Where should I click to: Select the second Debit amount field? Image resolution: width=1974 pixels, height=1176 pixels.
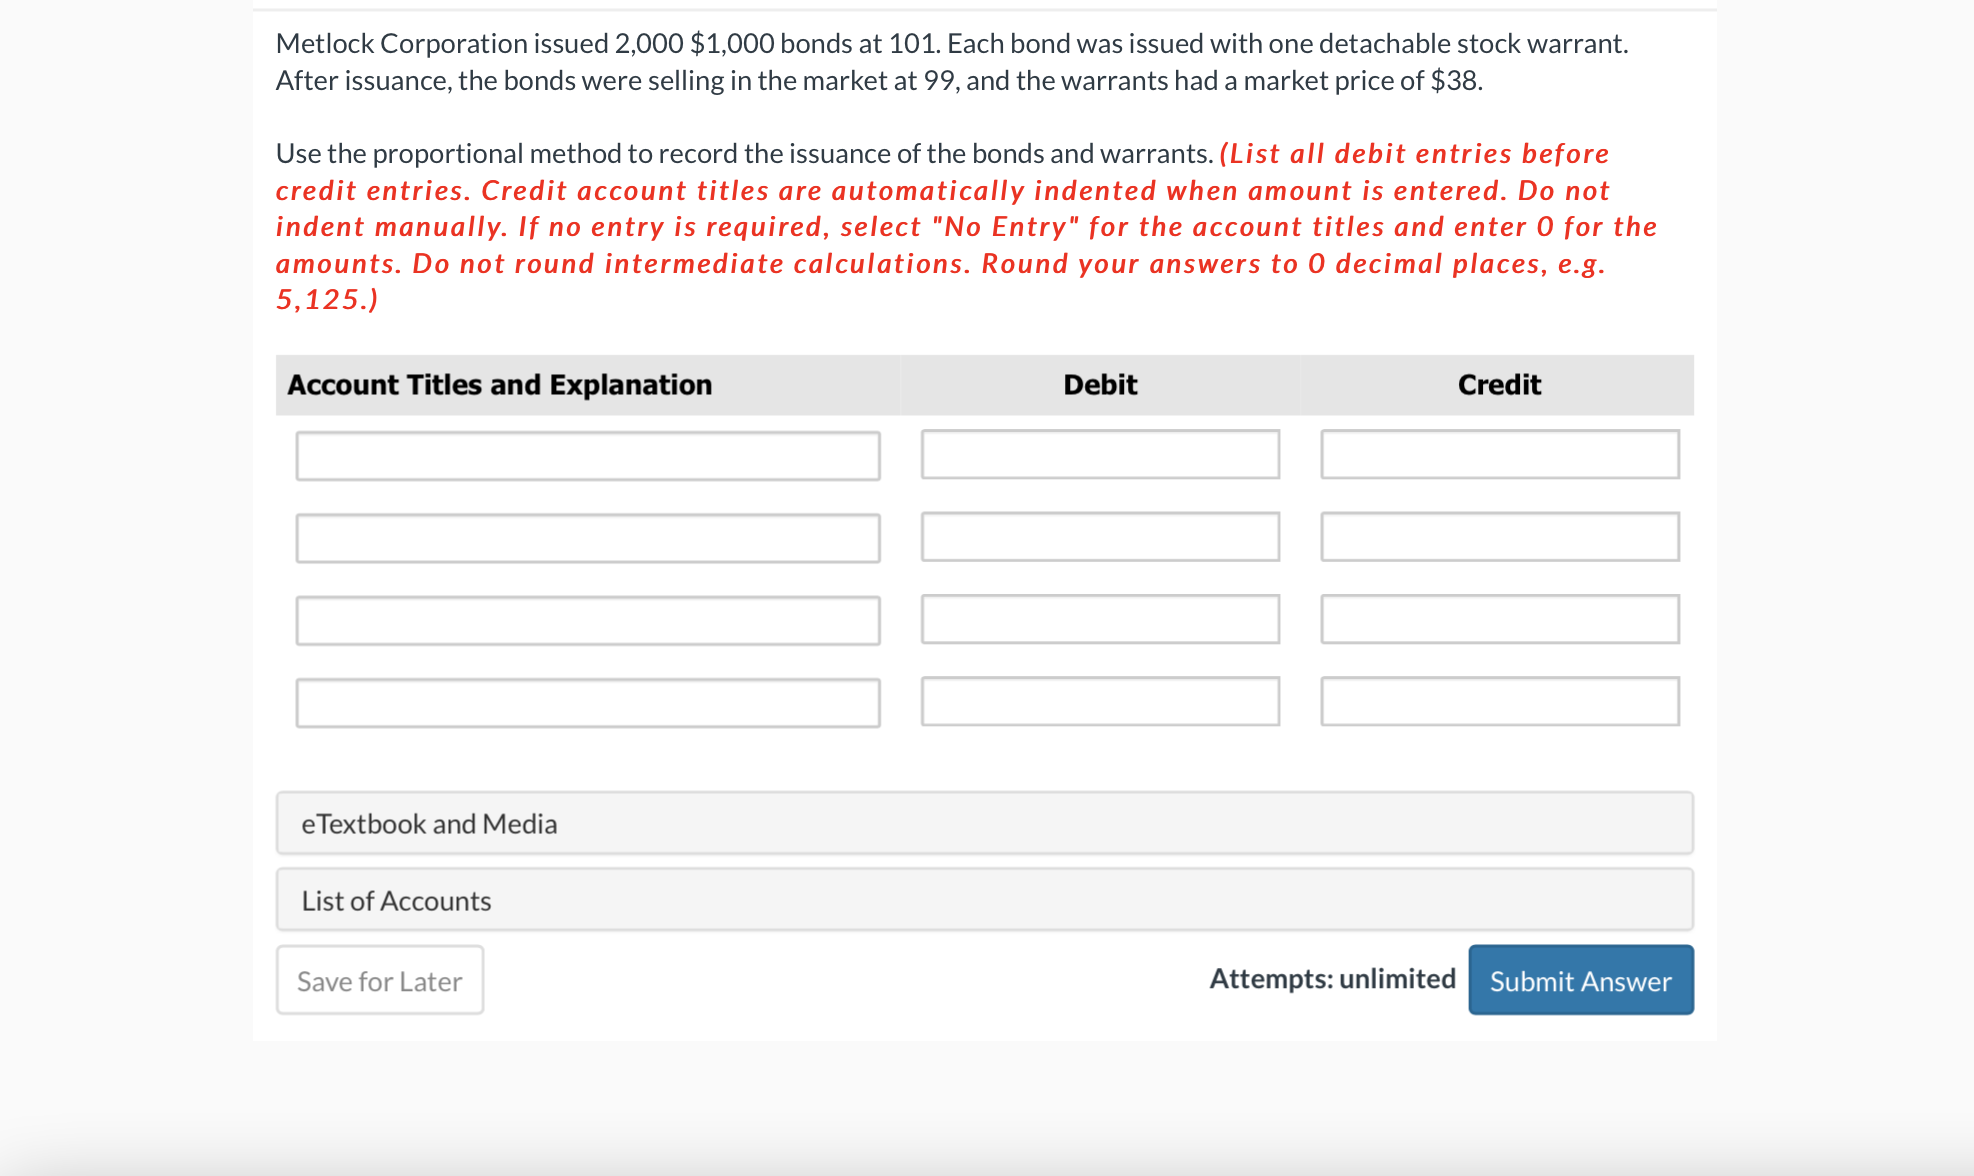tap(1100, 537)
